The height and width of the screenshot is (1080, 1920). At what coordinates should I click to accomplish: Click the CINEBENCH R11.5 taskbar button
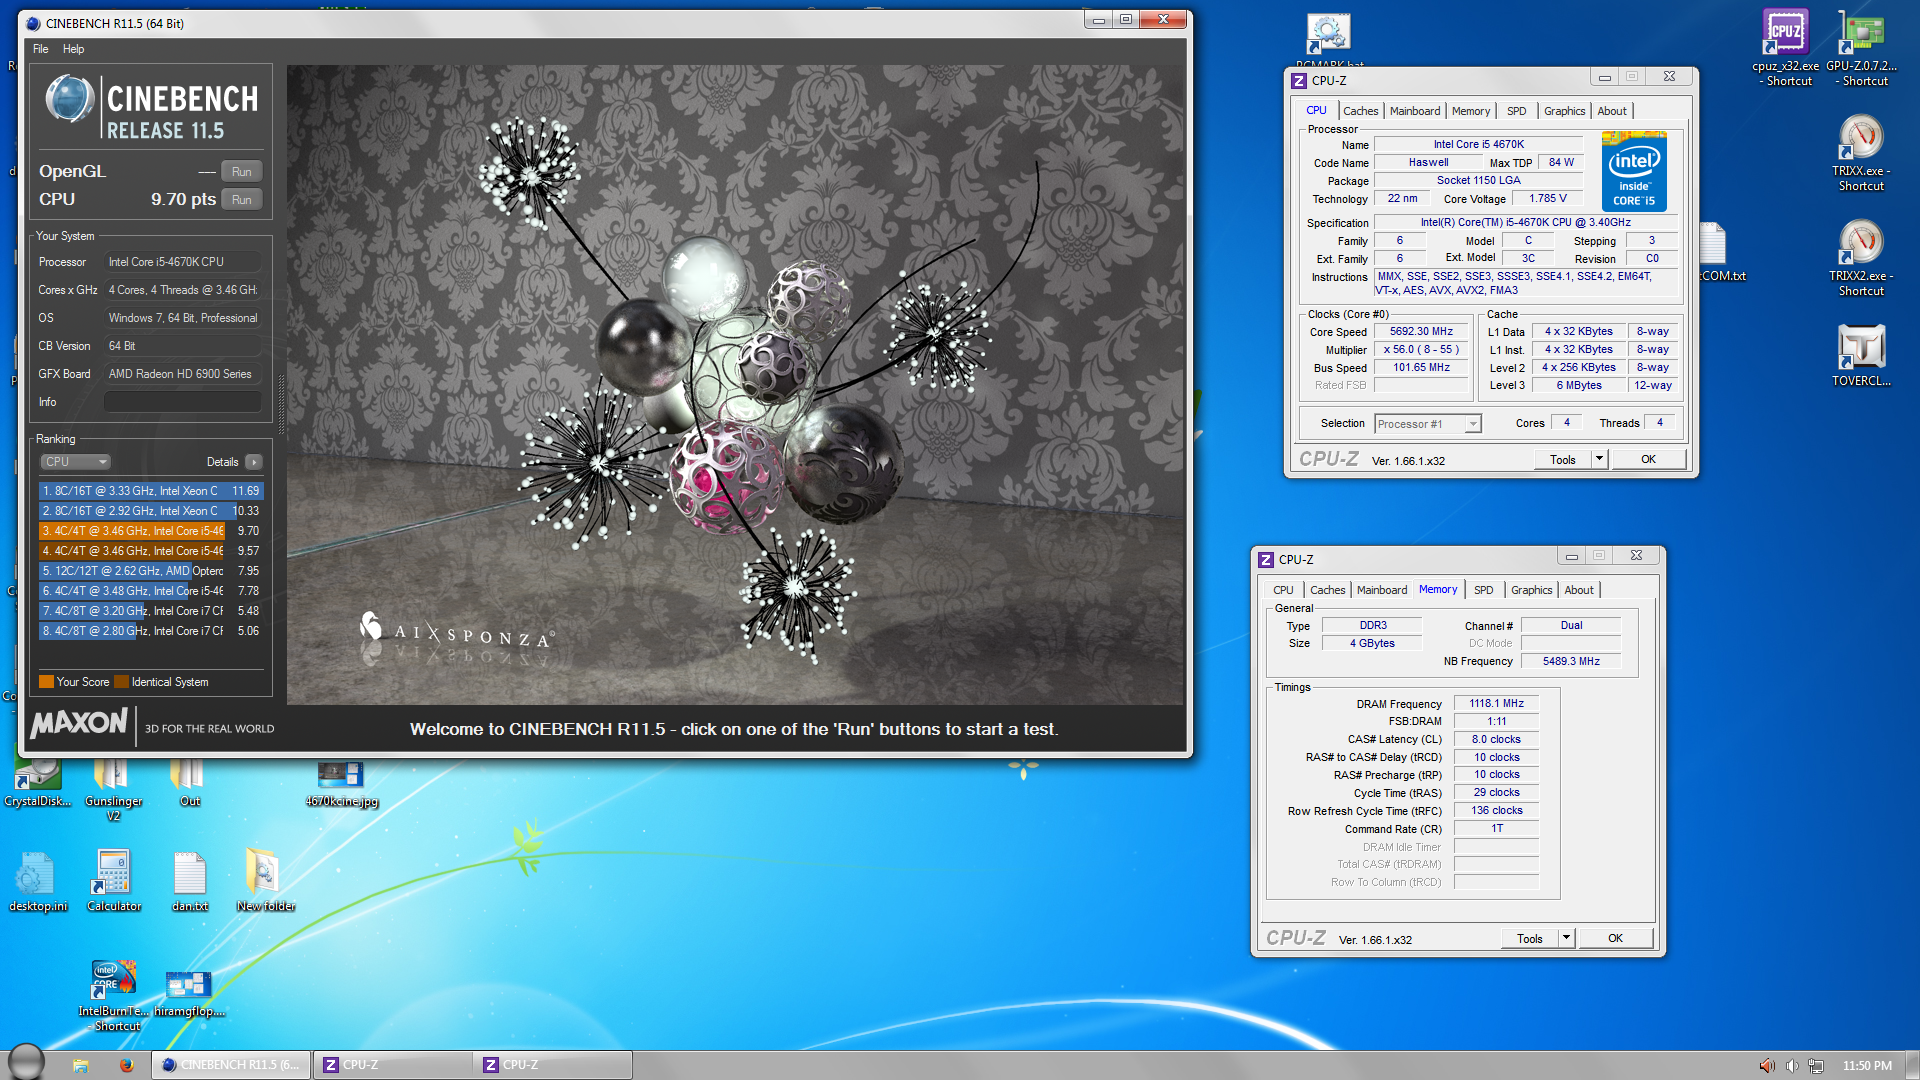coord(231,1065)
